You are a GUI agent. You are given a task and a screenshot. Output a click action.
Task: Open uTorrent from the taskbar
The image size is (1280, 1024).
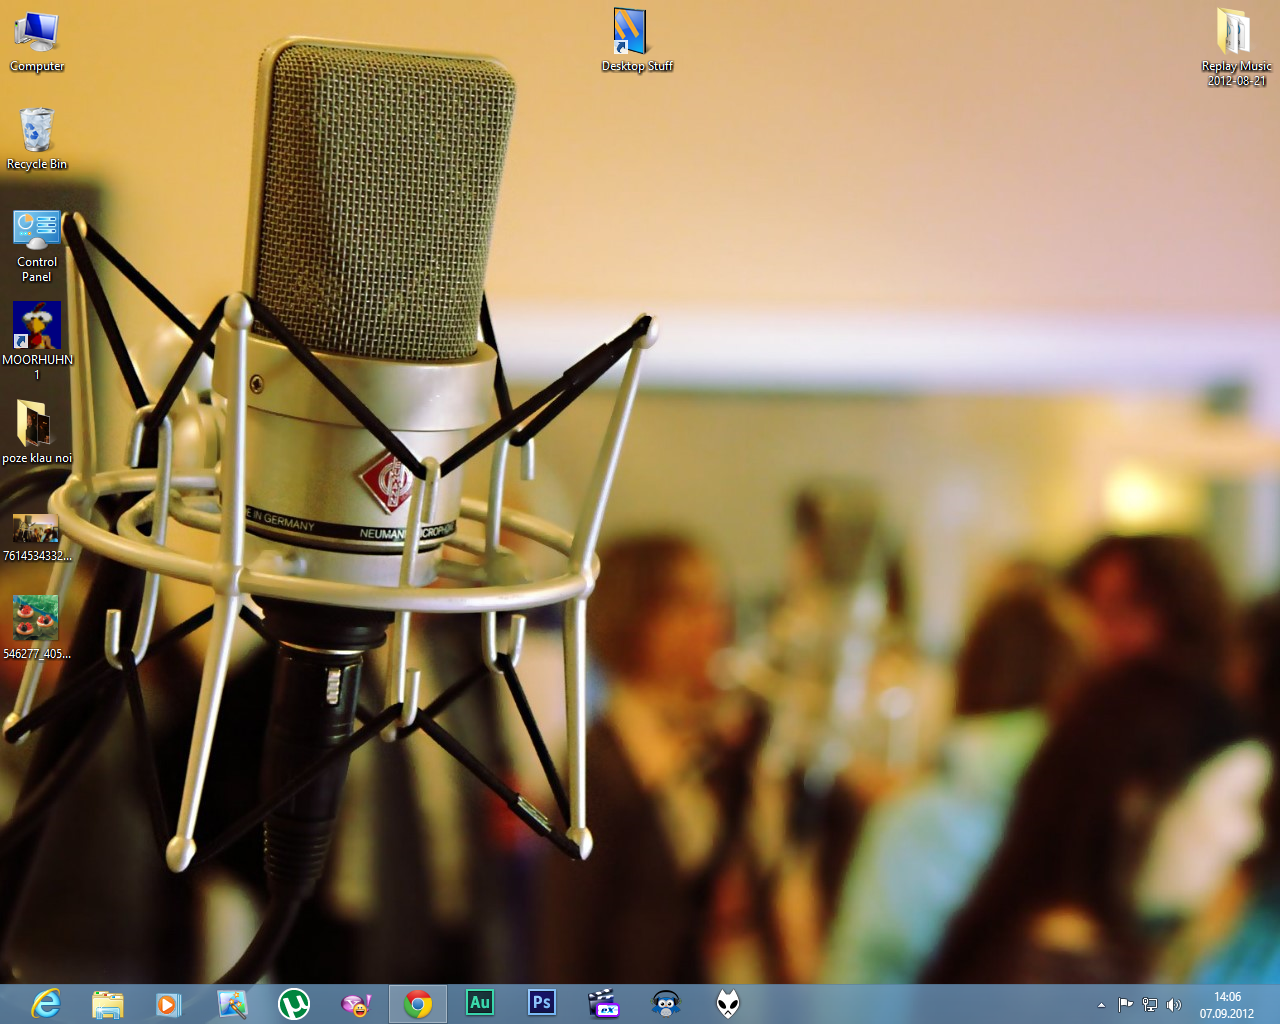point(294,1003)
